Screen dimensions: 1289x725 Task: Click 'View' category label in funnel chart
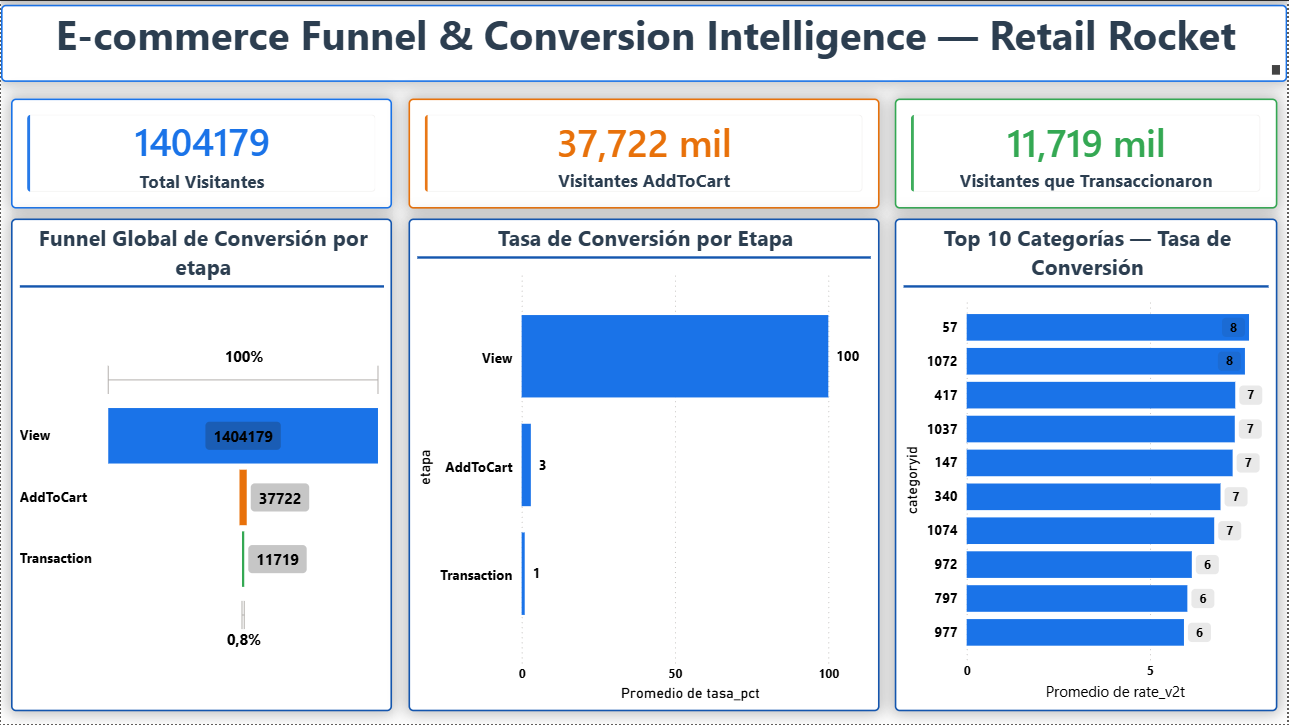tap(35, 436)
